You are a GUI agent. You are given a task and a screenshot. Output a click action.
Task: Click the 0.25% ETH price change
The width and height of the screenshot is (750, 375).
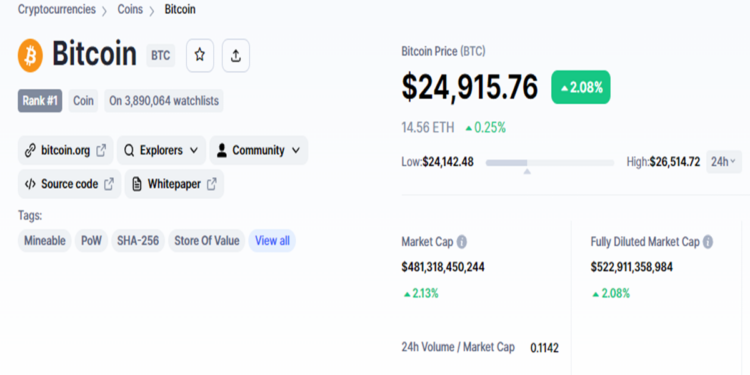coord(485,128)
